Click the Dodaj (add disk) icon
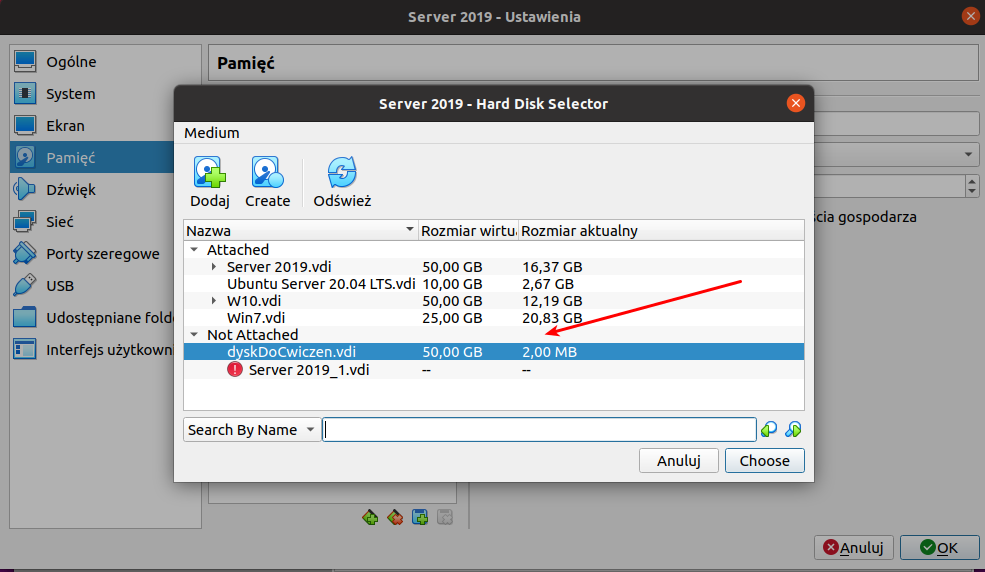The height and width of the screenshot is (572, 985). (209, 173)
